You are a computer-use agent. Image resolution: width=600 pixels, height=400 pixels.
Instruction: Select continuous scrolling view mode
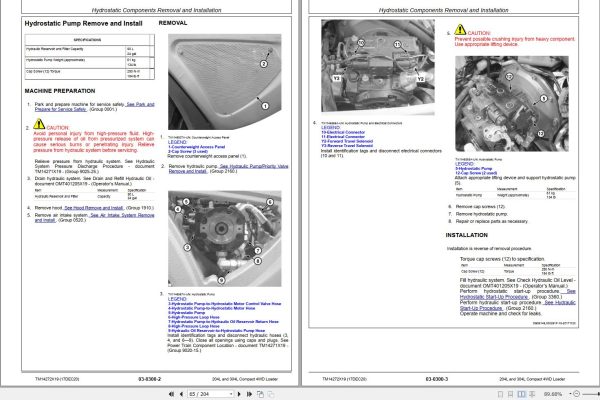tap(510, 394)
